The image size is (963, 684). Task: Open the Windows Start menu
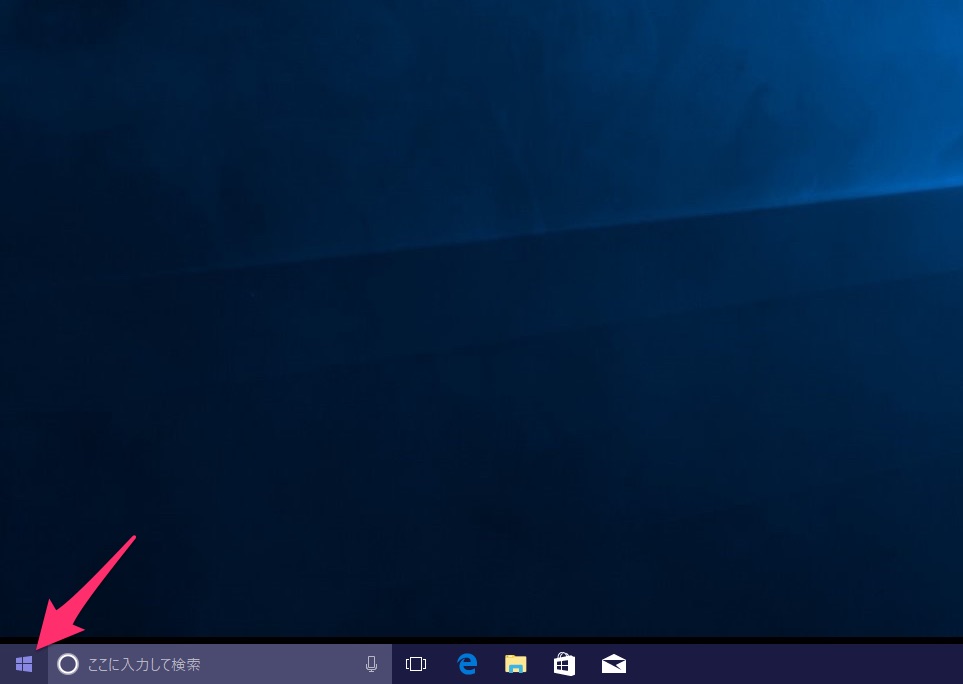tap(24, 664)
